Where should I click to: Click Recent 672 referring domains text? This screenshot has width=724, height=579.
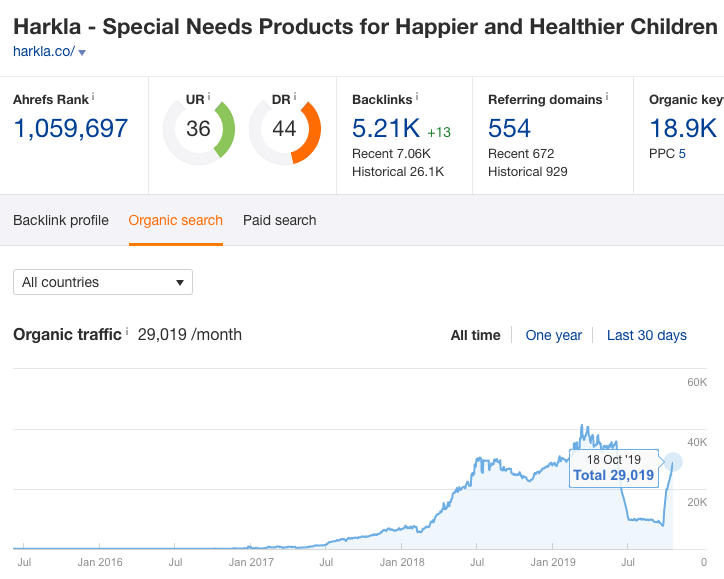pos(521,154)
